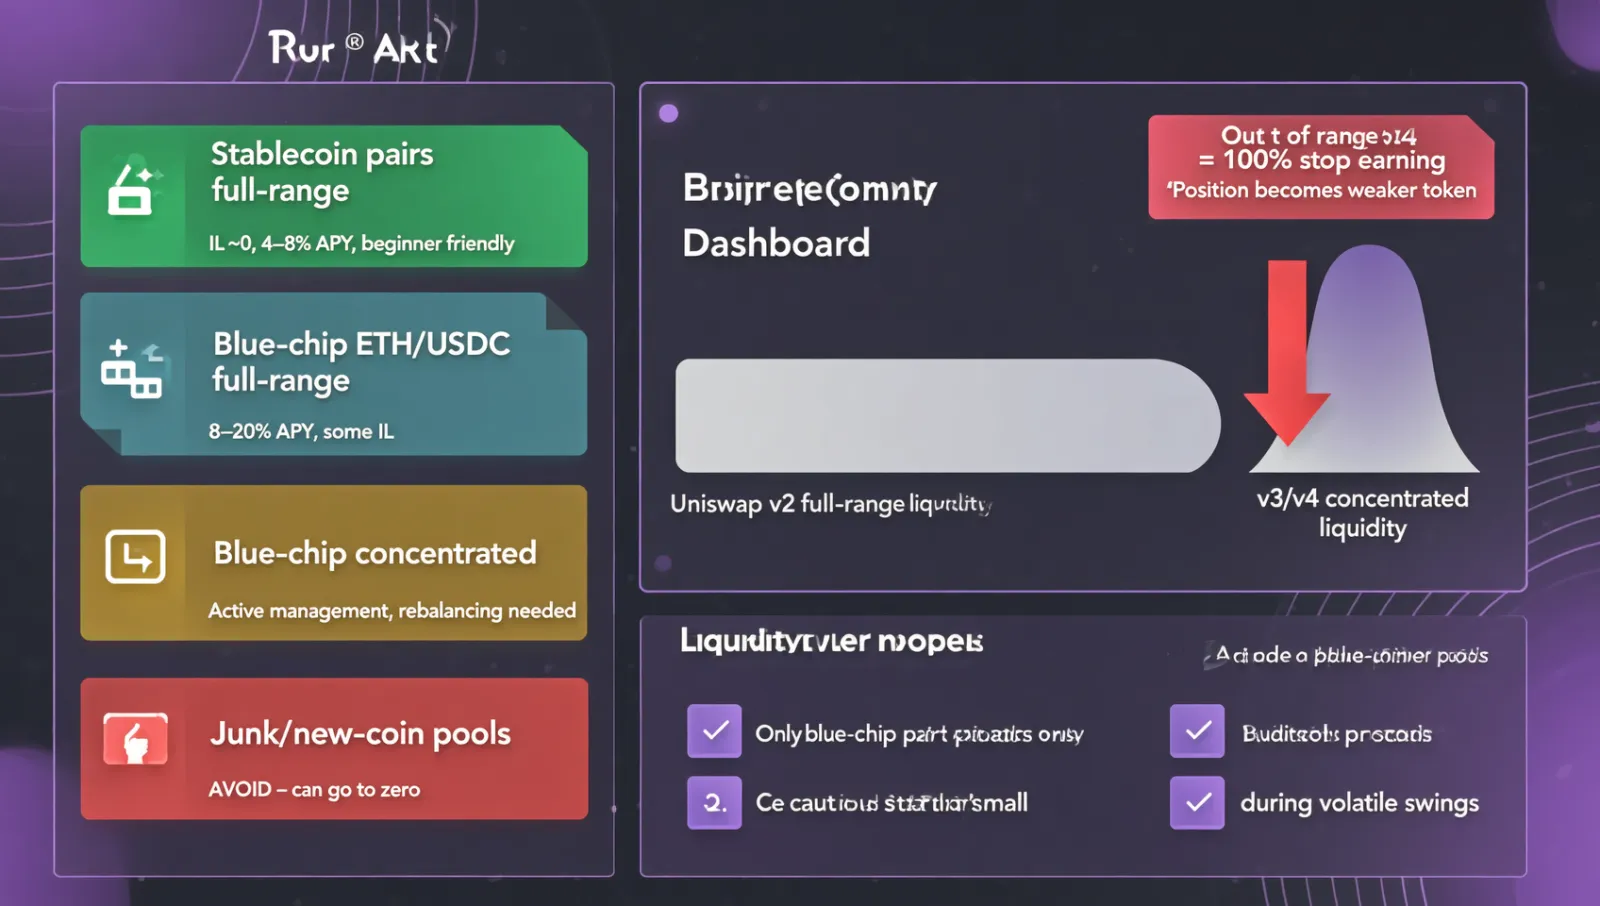The width and height of the screenshot is (1600, 906).
Task: Click the Stablecoin pairs card icon
Action: [134, 190]
